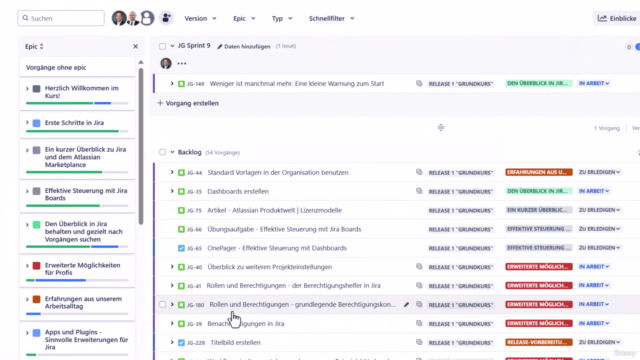Click the add people icon
Image resolution: width=640 pixels, height=360 pixels.
(x=166, y=18)
